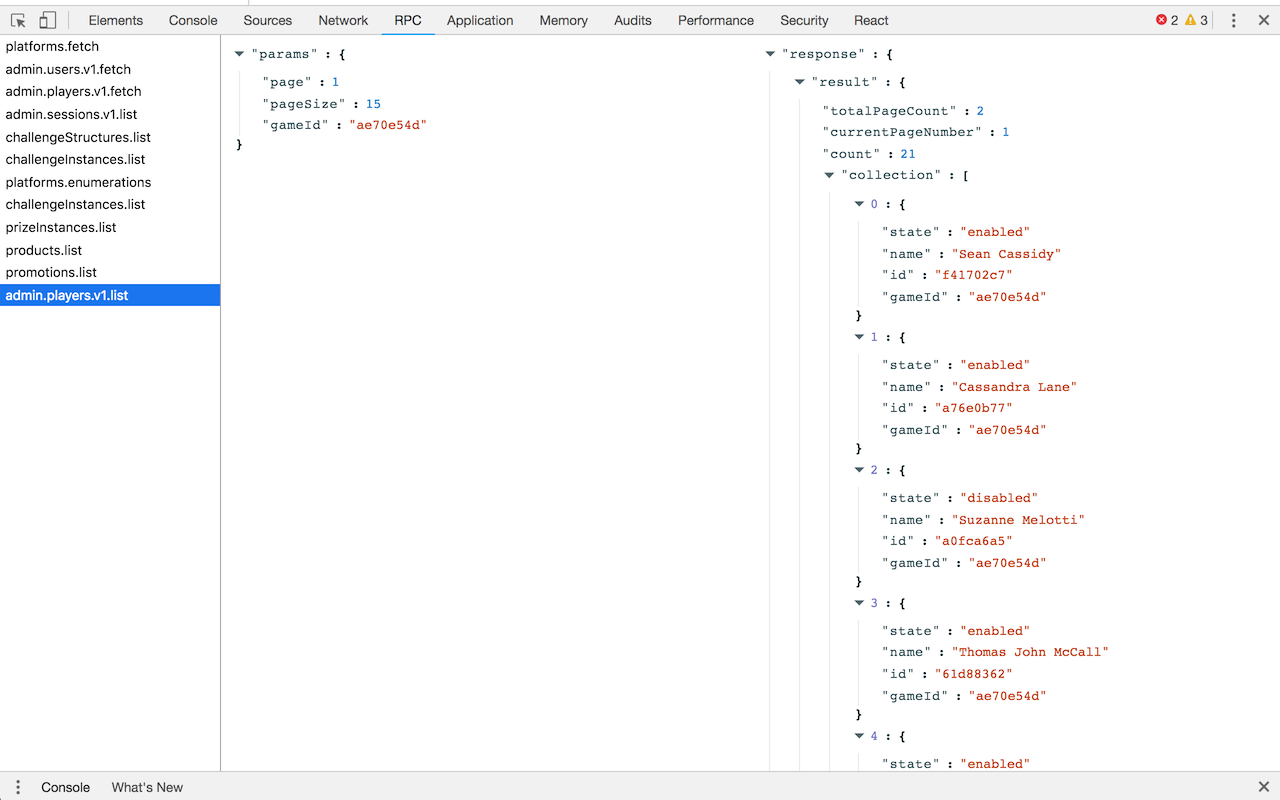Close the bottom console drawer
Image resolution: width=1280 pixels, height=800 pixels.
pos(1264,787)
